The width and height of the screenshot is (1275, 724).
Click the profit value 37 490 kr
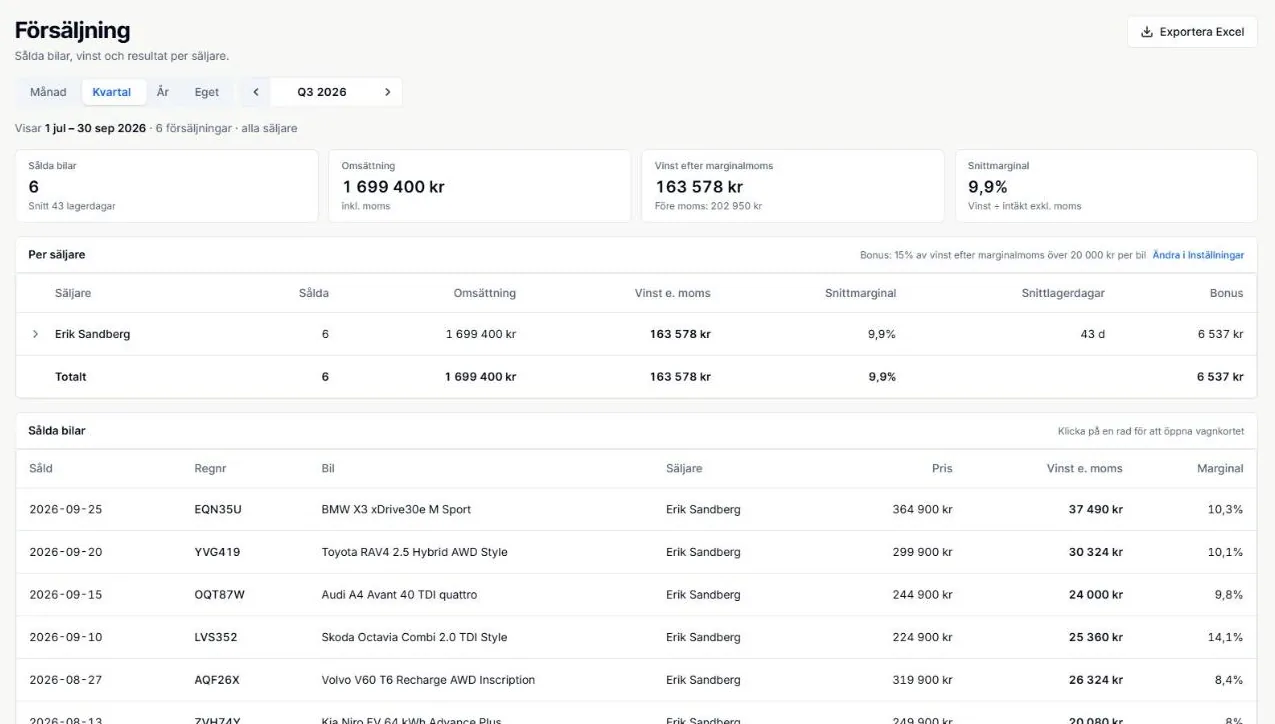[x=1095, y=509]
